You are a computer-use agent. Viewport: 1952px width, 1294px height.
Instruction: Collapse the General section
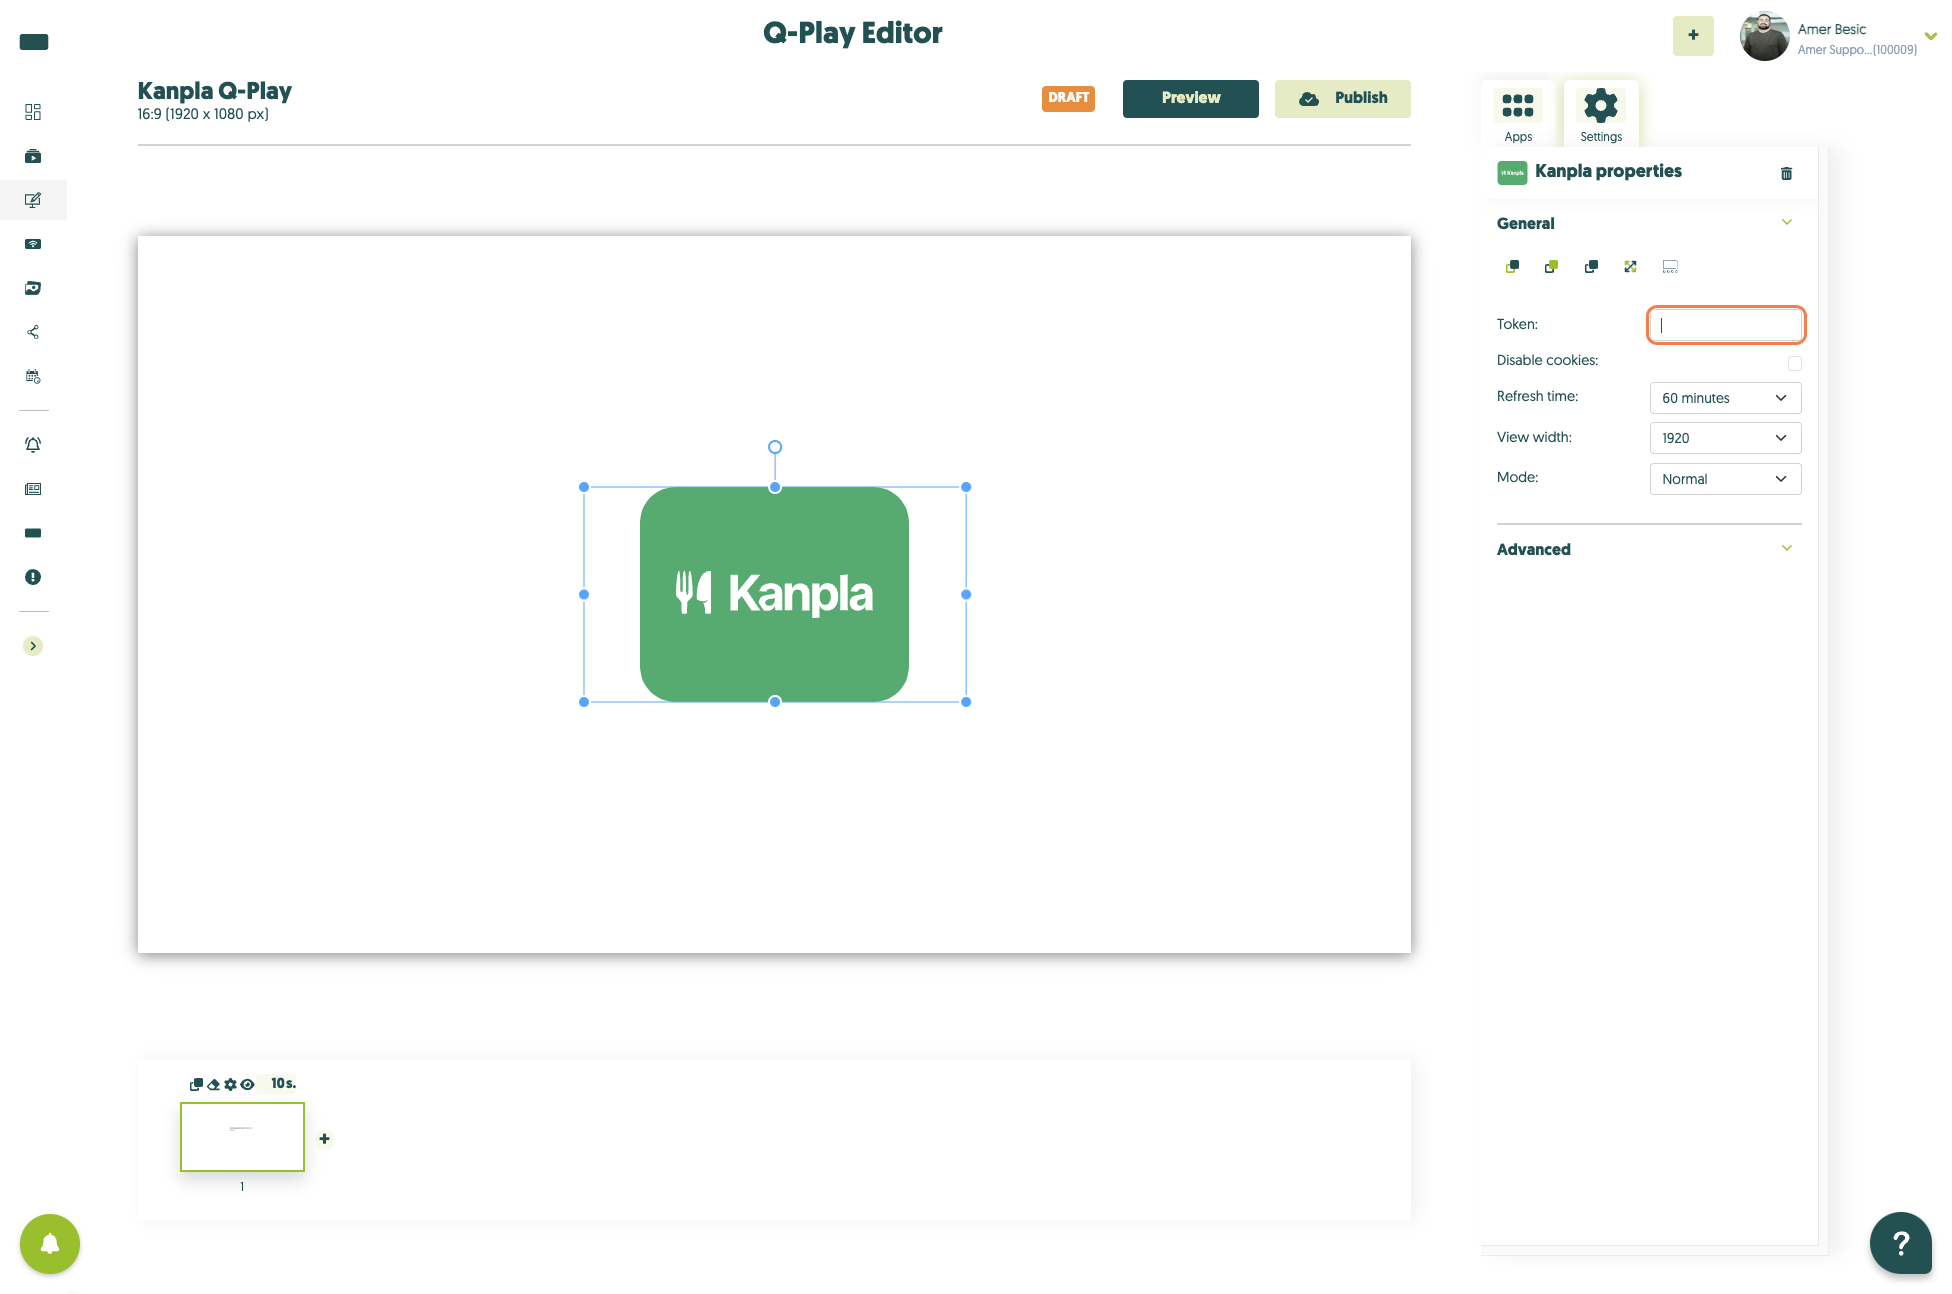click(x=1787, y=223)
